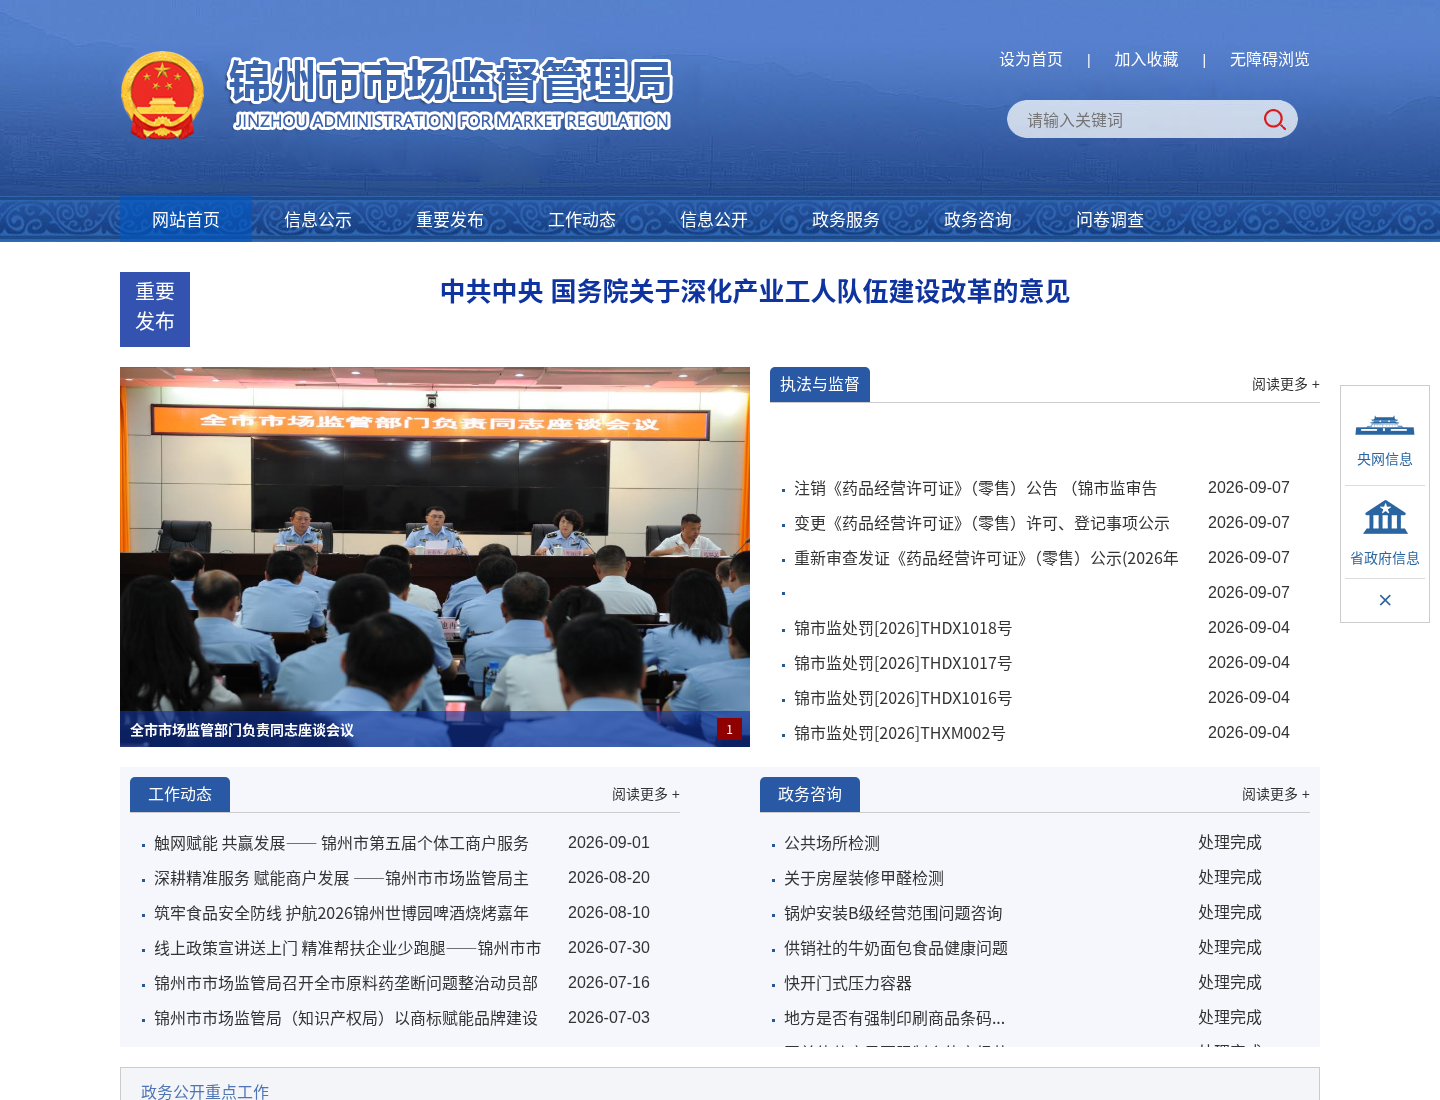The width and height of the screenshot is (1440, 1100).
Task: Open the 央网信息 building icon
Action: (1385, 427)
